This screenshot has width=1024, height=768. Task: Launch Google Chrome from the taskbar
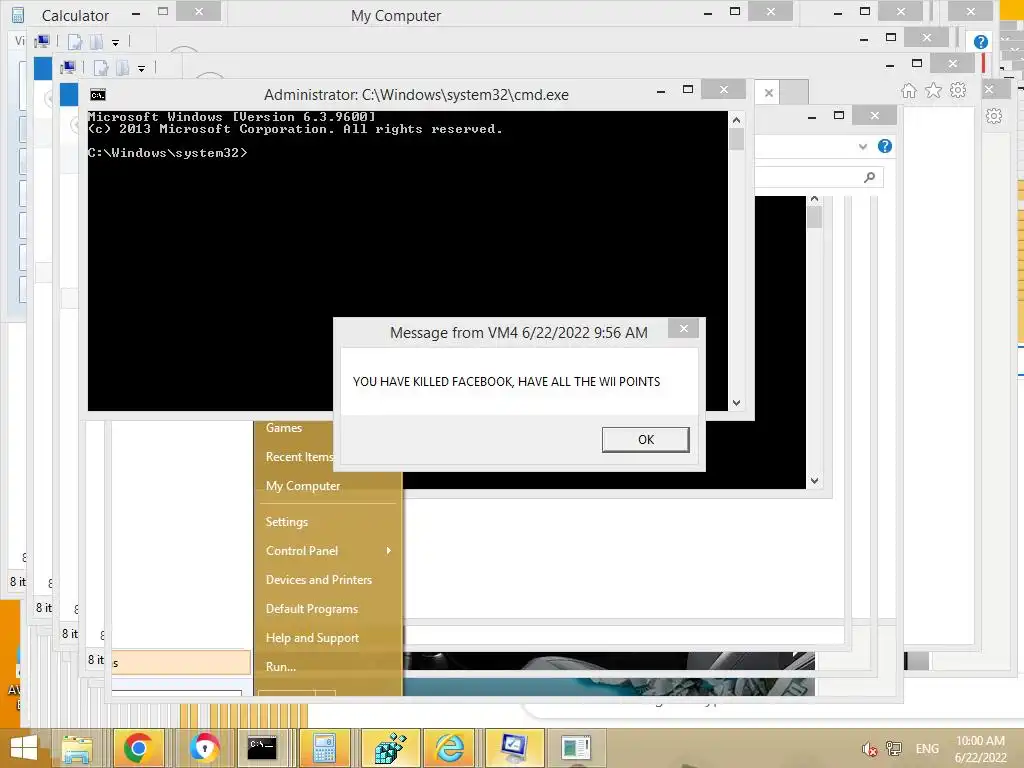[137, 748]
